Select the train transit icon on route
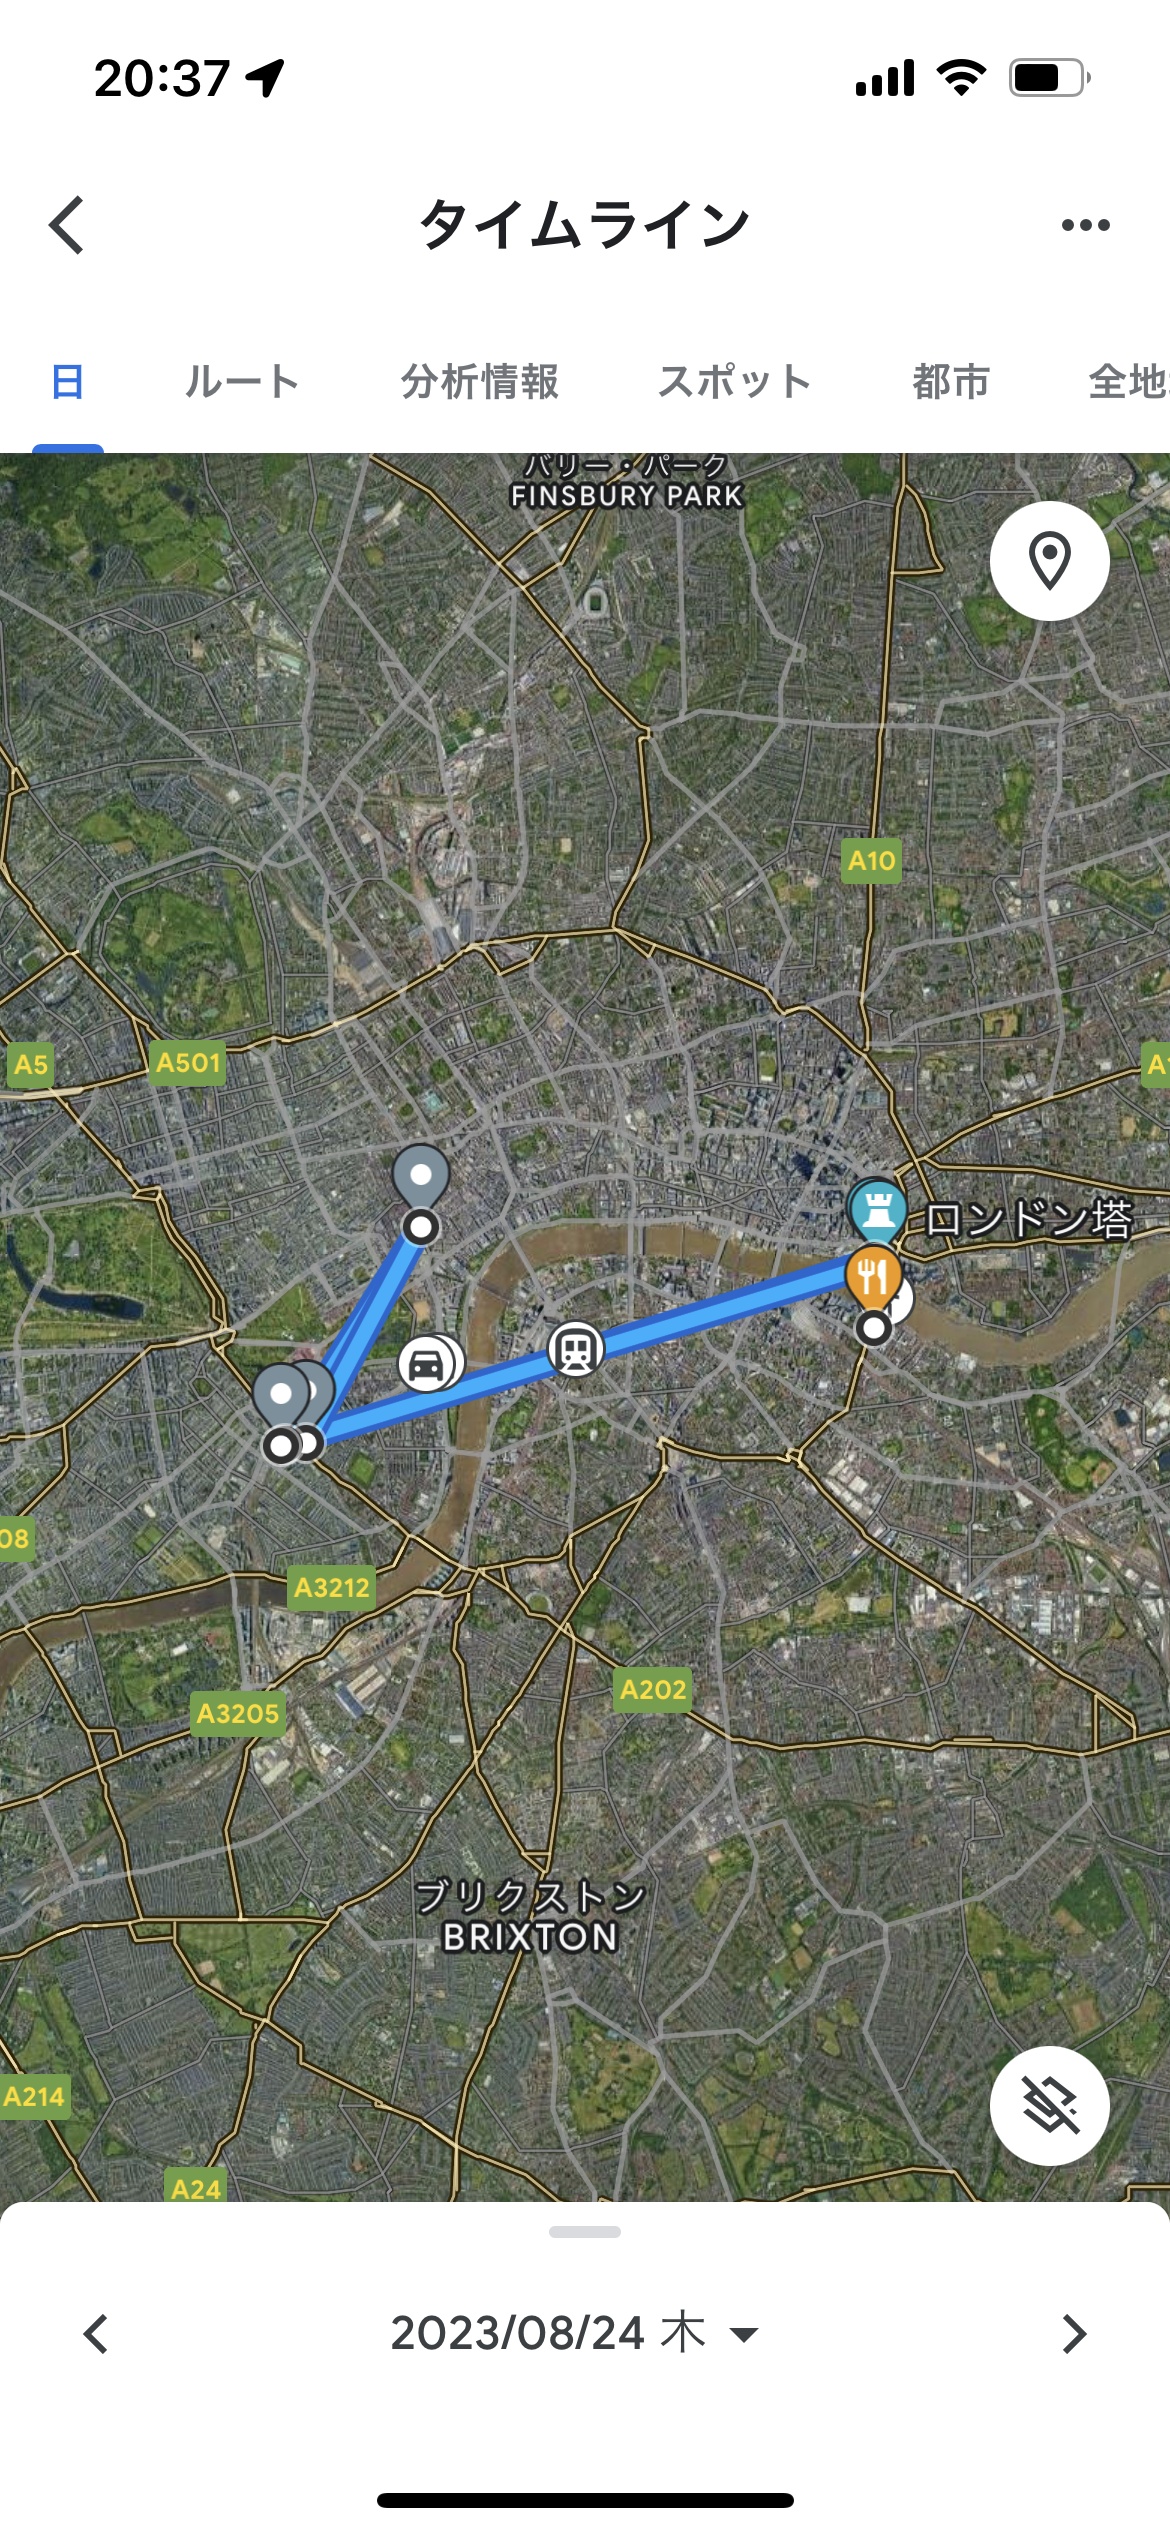This screenshot has width=1170, height=2532. coord(576,1350)
